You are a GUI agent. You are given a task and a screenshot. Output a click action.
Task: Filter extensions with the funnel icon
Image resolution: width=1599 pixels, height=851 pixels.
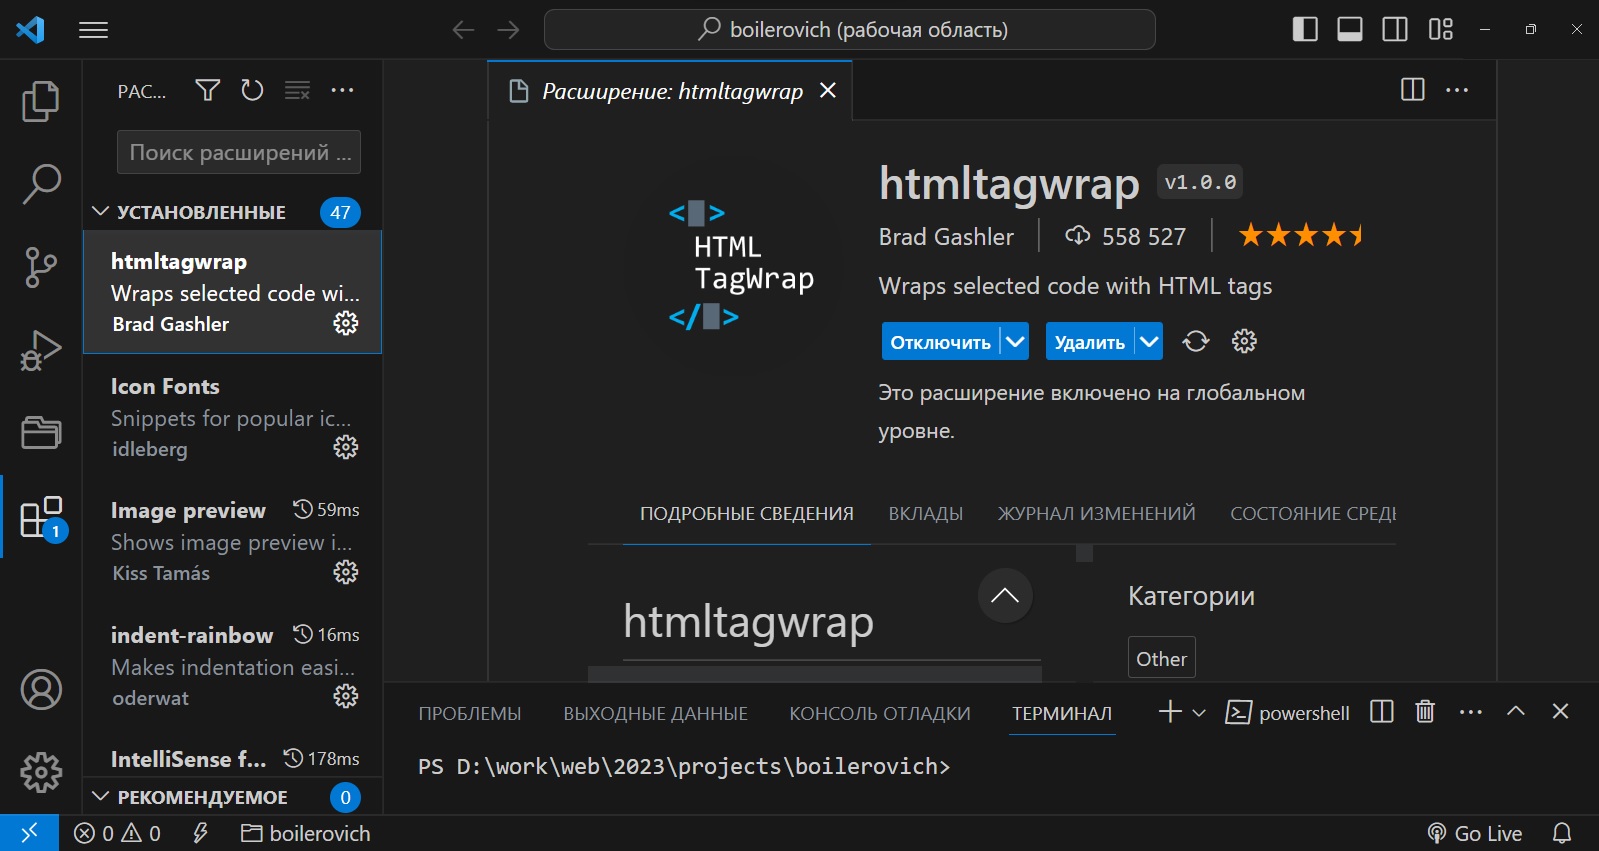click(207, 91)
